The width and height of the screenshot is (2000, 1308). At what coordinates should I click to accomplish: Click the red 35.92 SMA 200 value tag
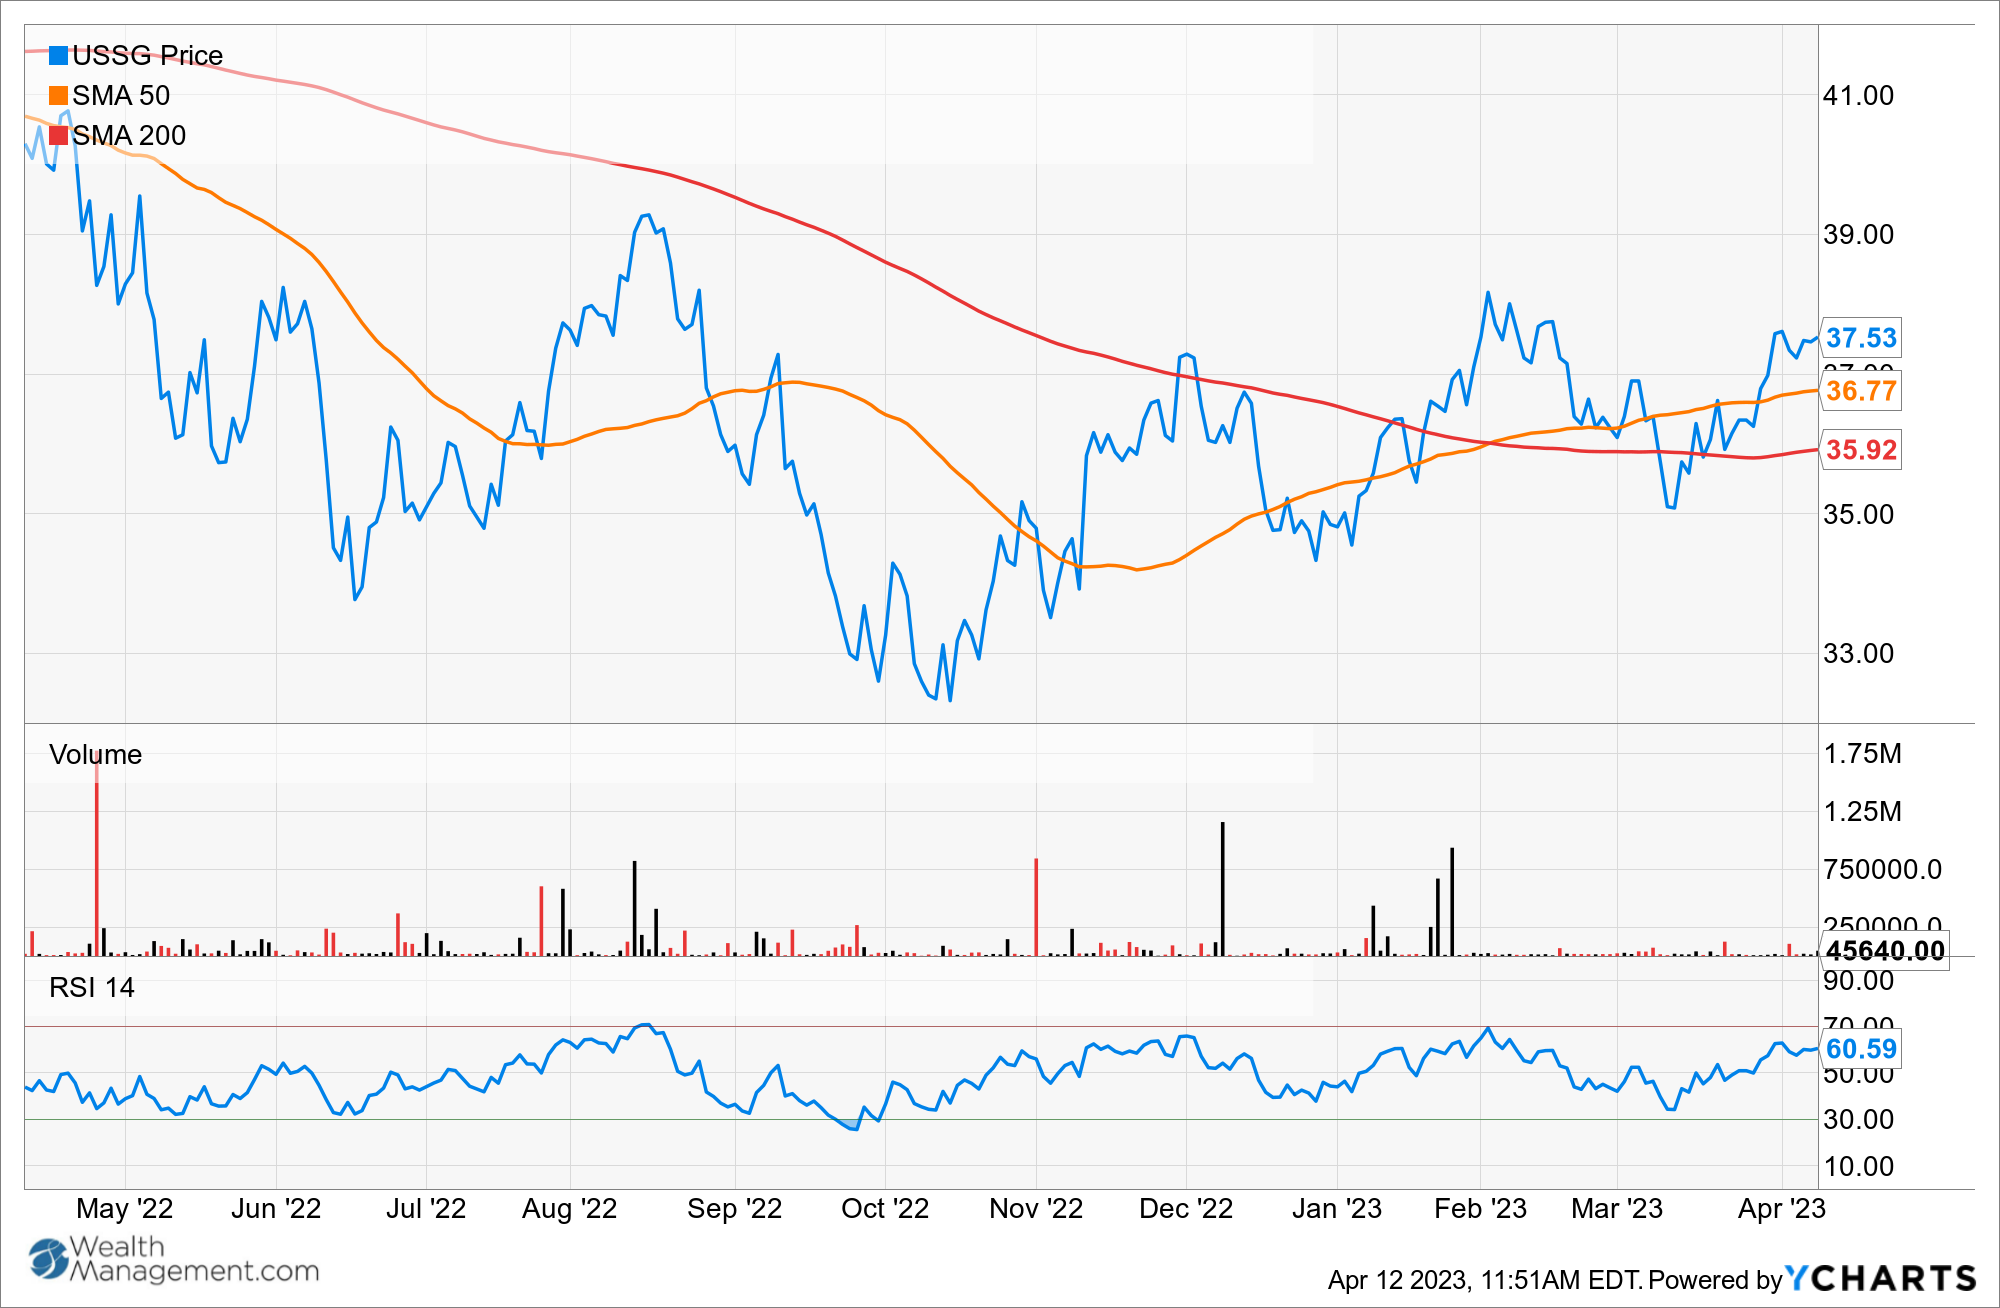coord(1860,450)
